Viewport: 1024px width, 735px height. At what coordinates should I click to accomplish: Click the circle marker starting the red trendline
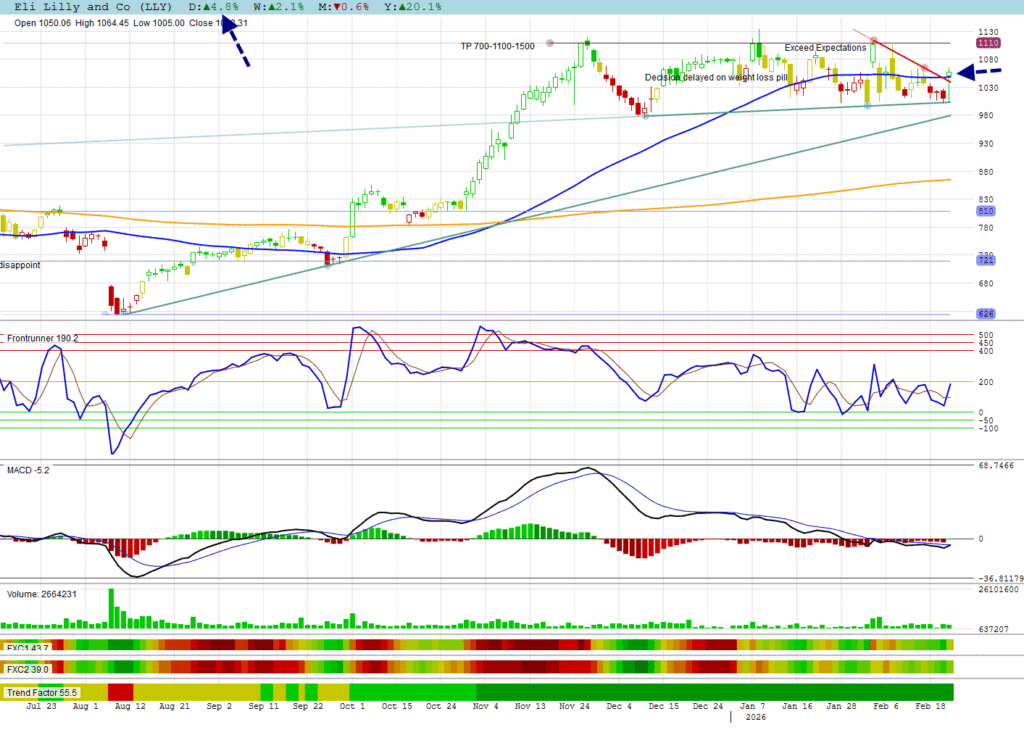point(874,41)
